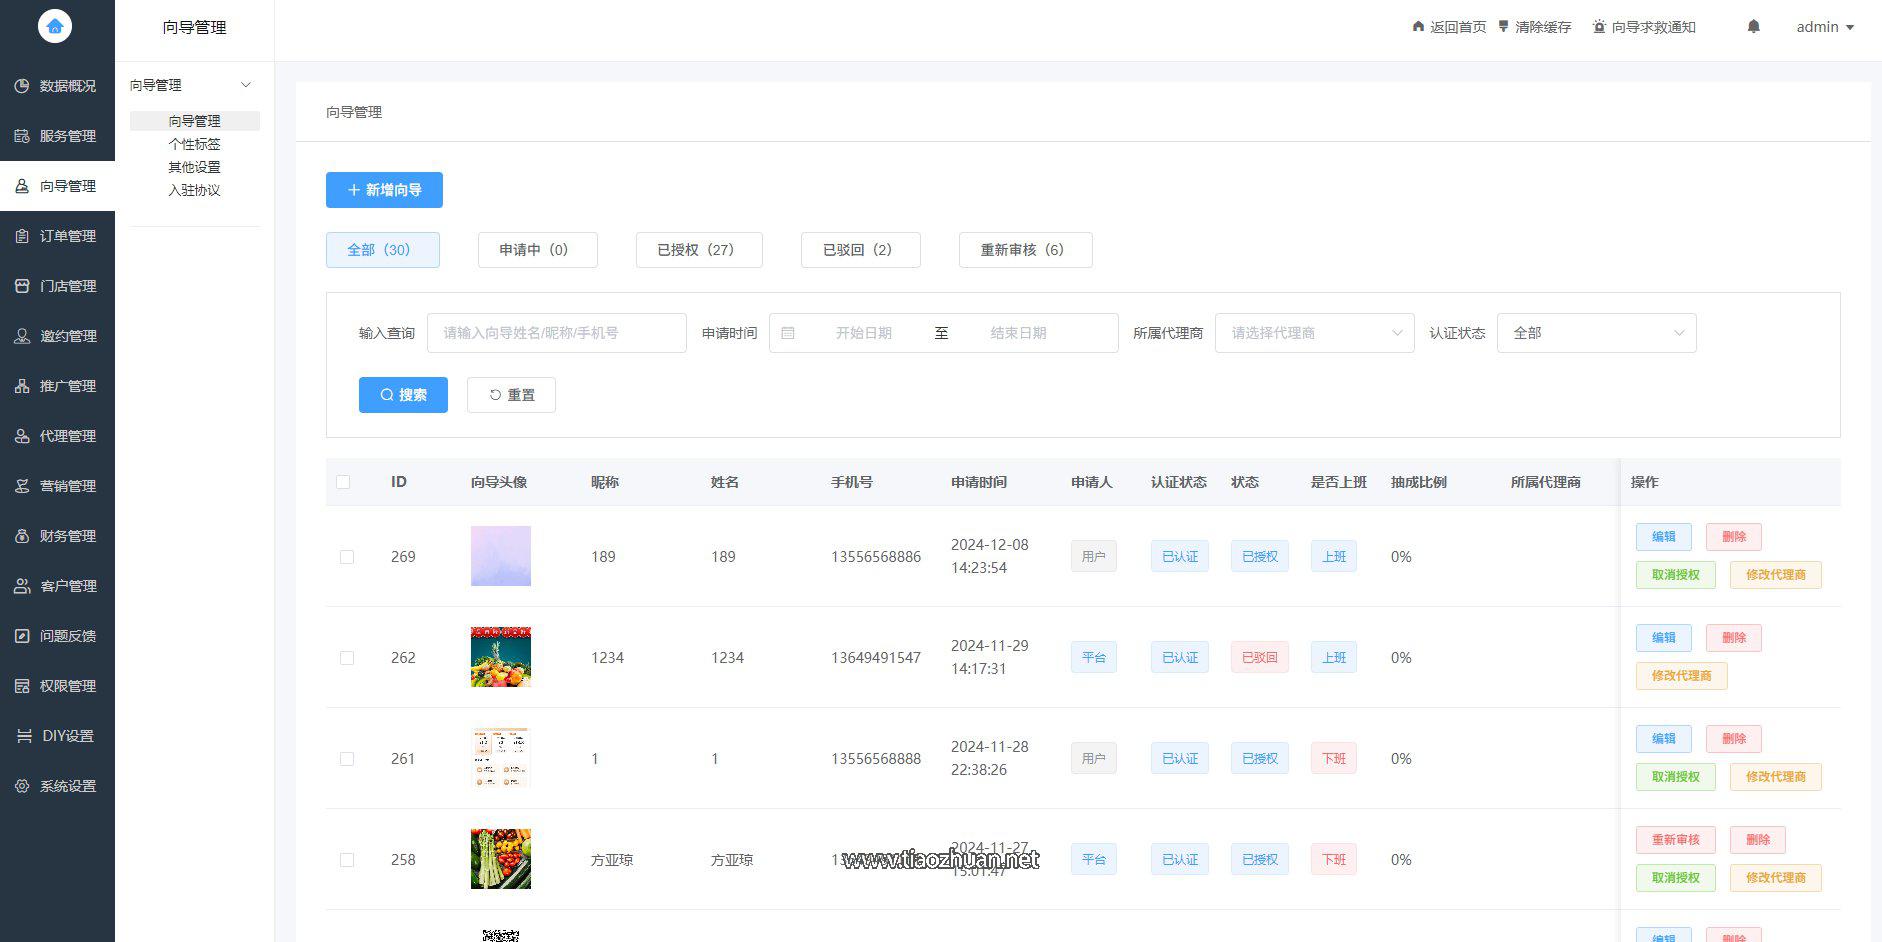Open 财务管理 sidebar icon
Screen dimensions: 1882x942
tap(22, 536)
